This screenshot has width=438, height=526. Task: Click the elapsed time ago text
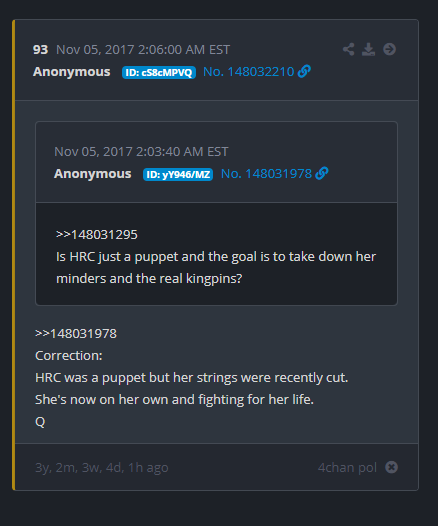[x=102, y=467]
